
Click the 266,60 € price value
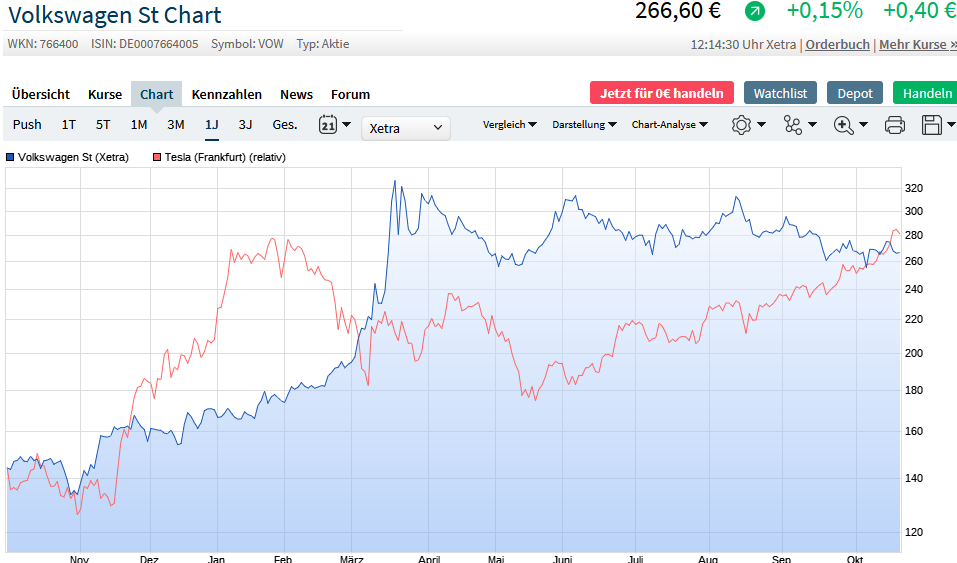pyautogui.click(x=677, y=10)
